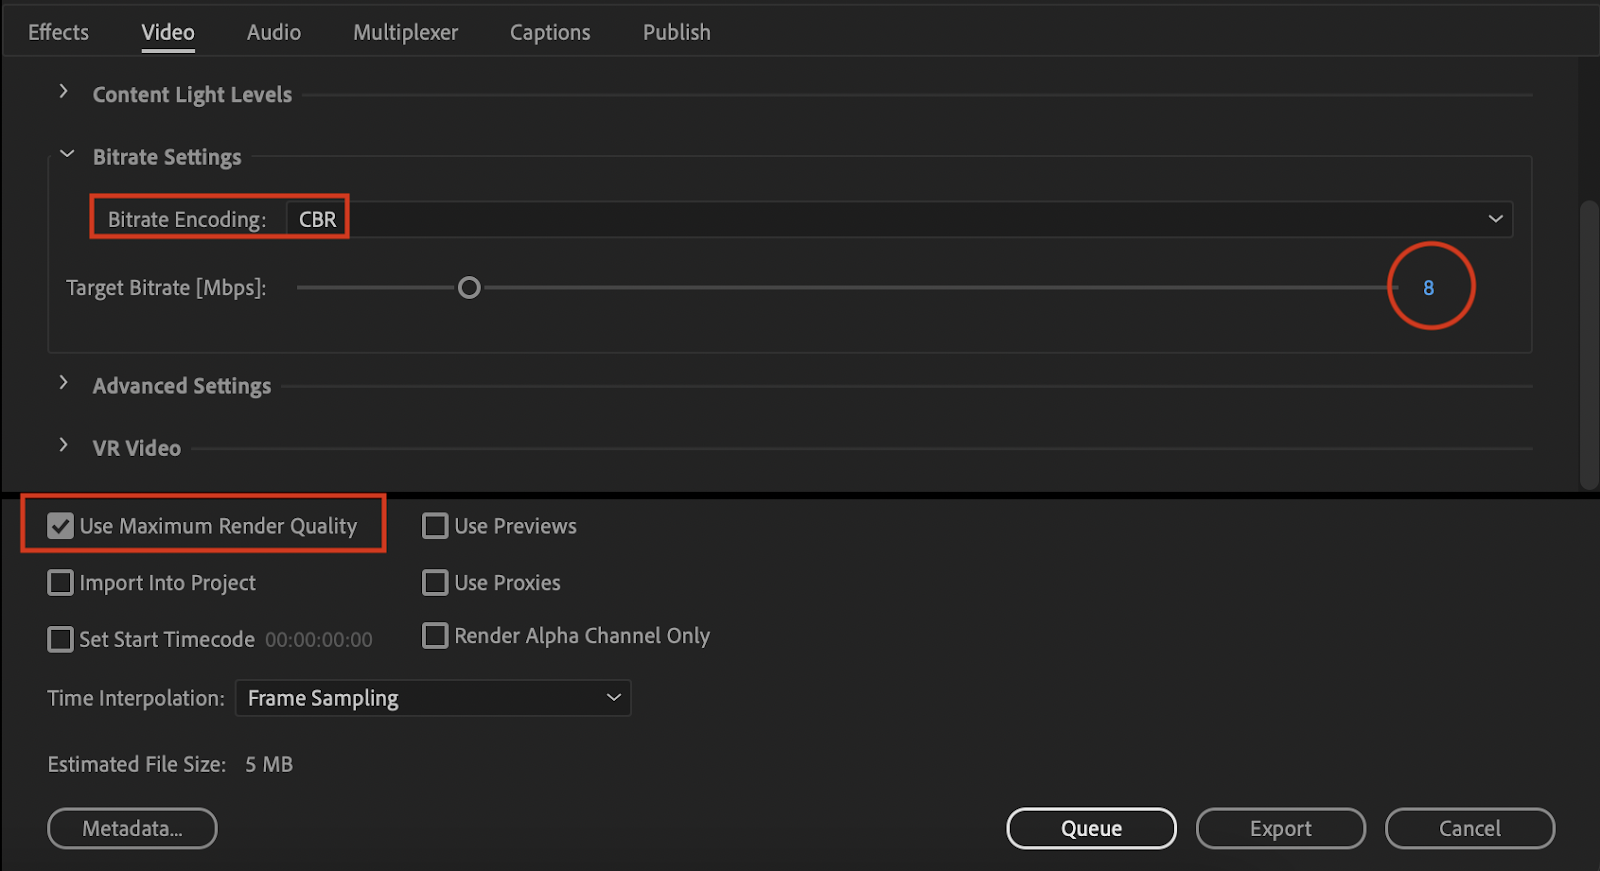Switch to the Effects tab
Image resolution: width=1600 pixels, height=871 pixels.
click(58, 32)
